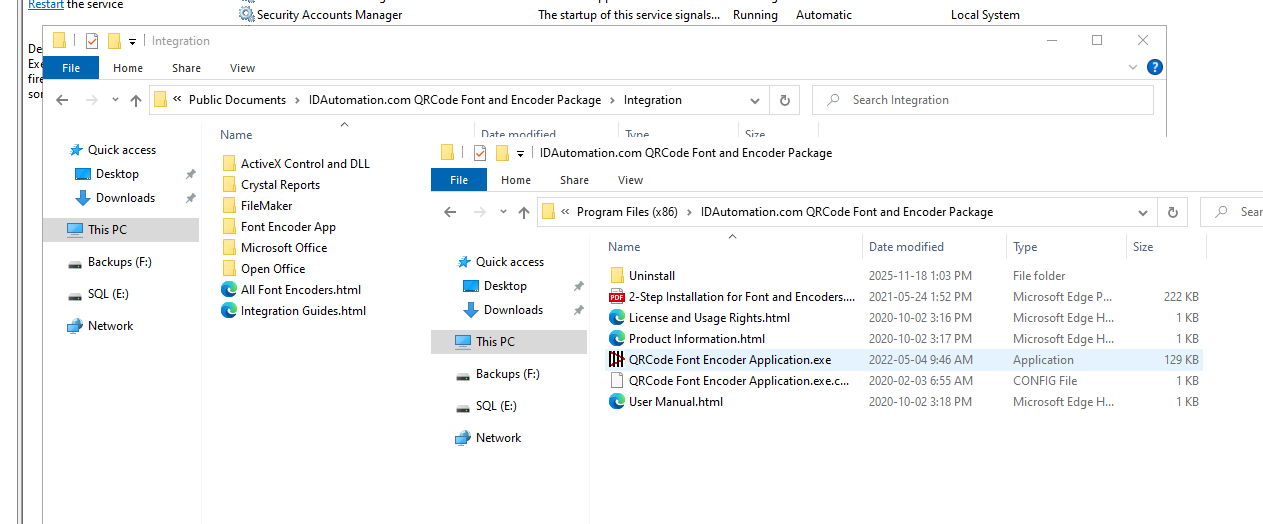Open address bar history dropdown in front window

[x=1143, y=212]
